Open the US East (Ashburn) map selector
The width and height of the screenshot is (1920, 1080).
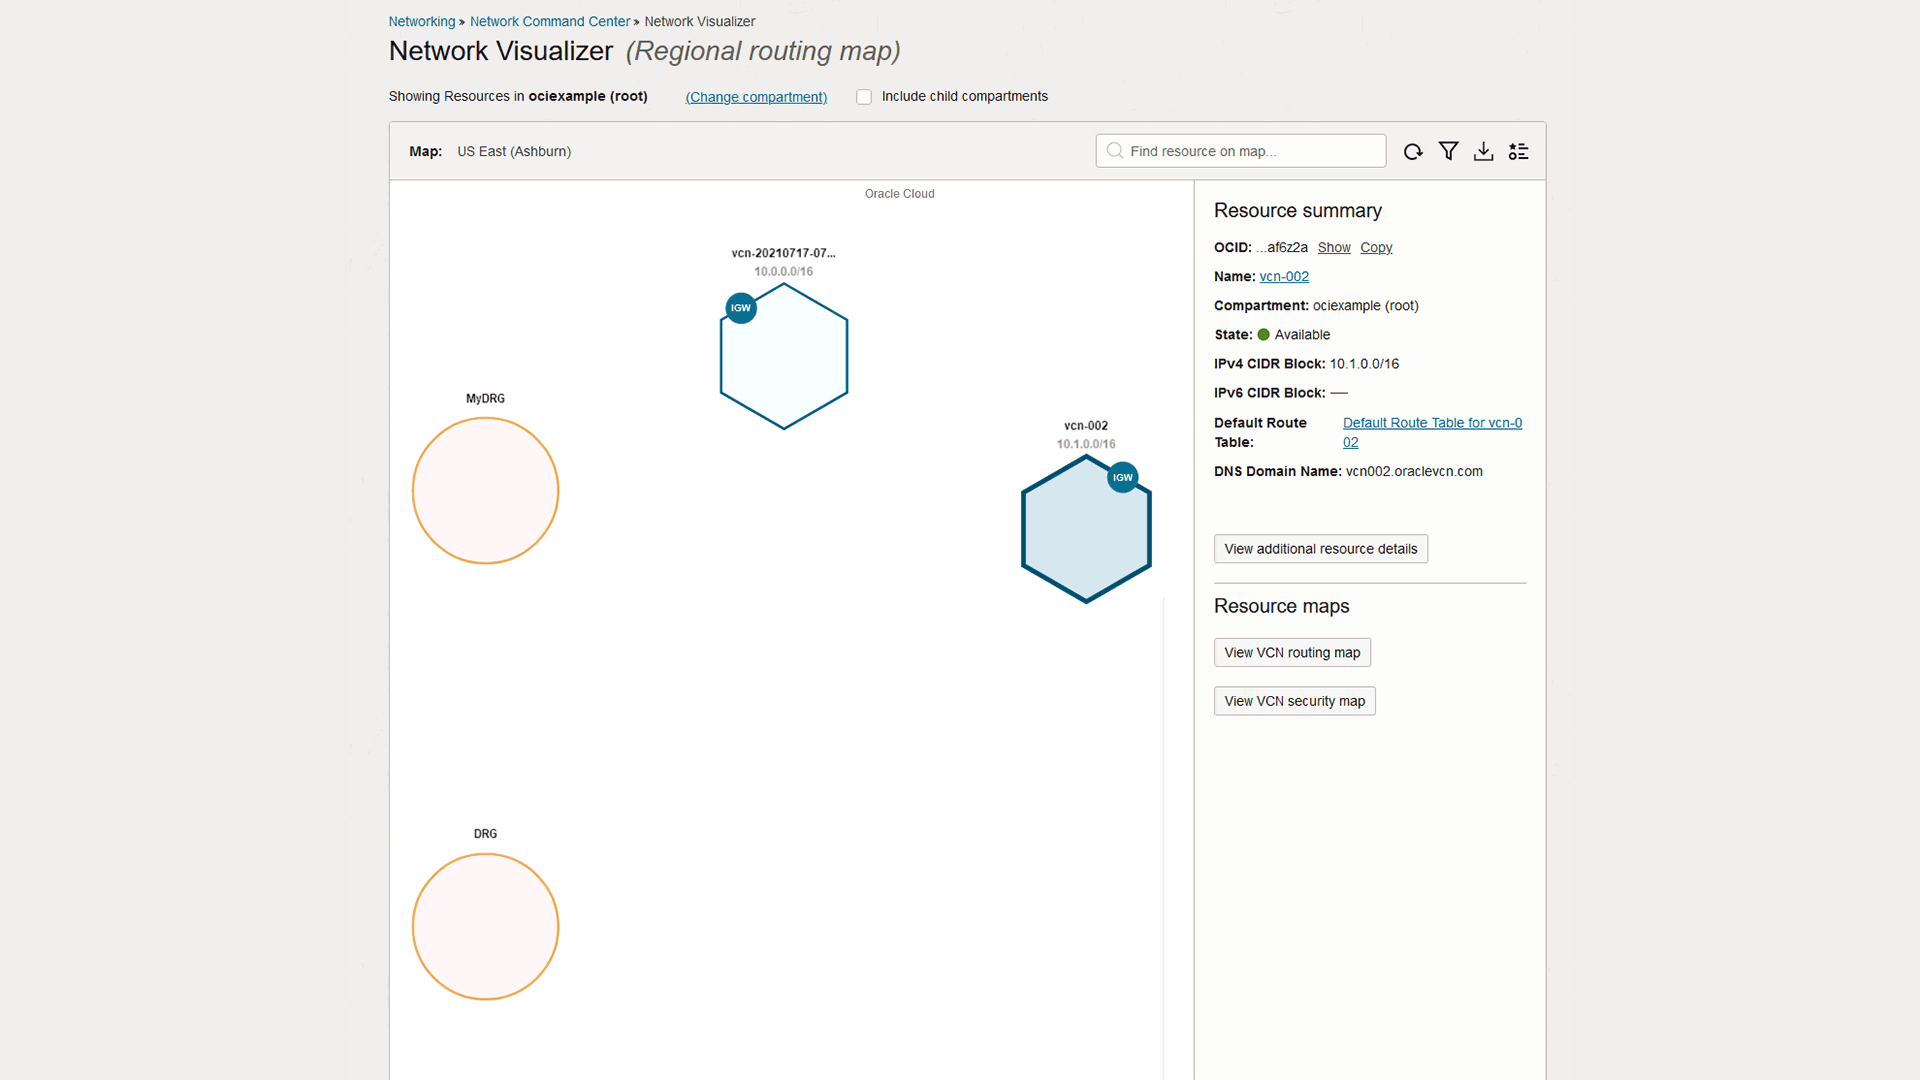coord(514,151)
